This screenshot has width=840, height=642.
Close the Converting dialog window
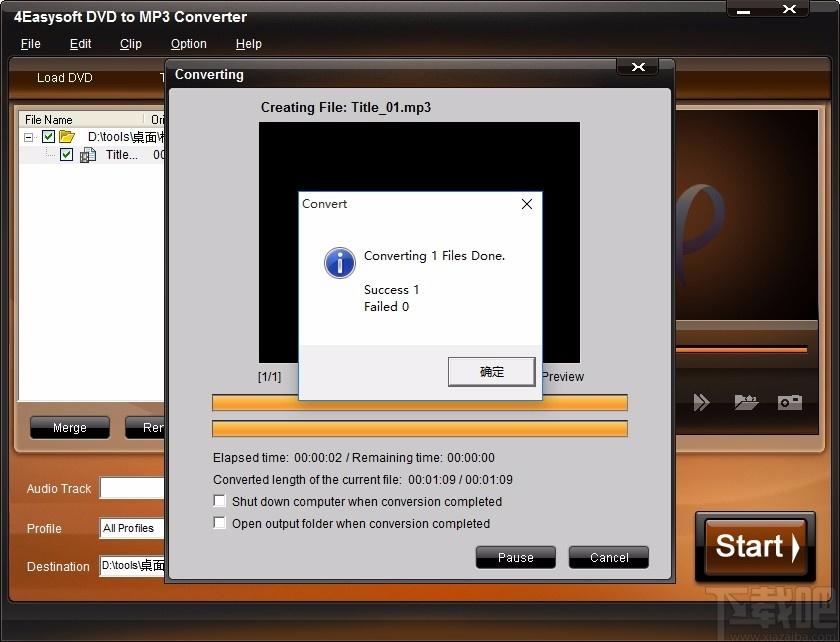pyautogui.click(x=638, y=67)
